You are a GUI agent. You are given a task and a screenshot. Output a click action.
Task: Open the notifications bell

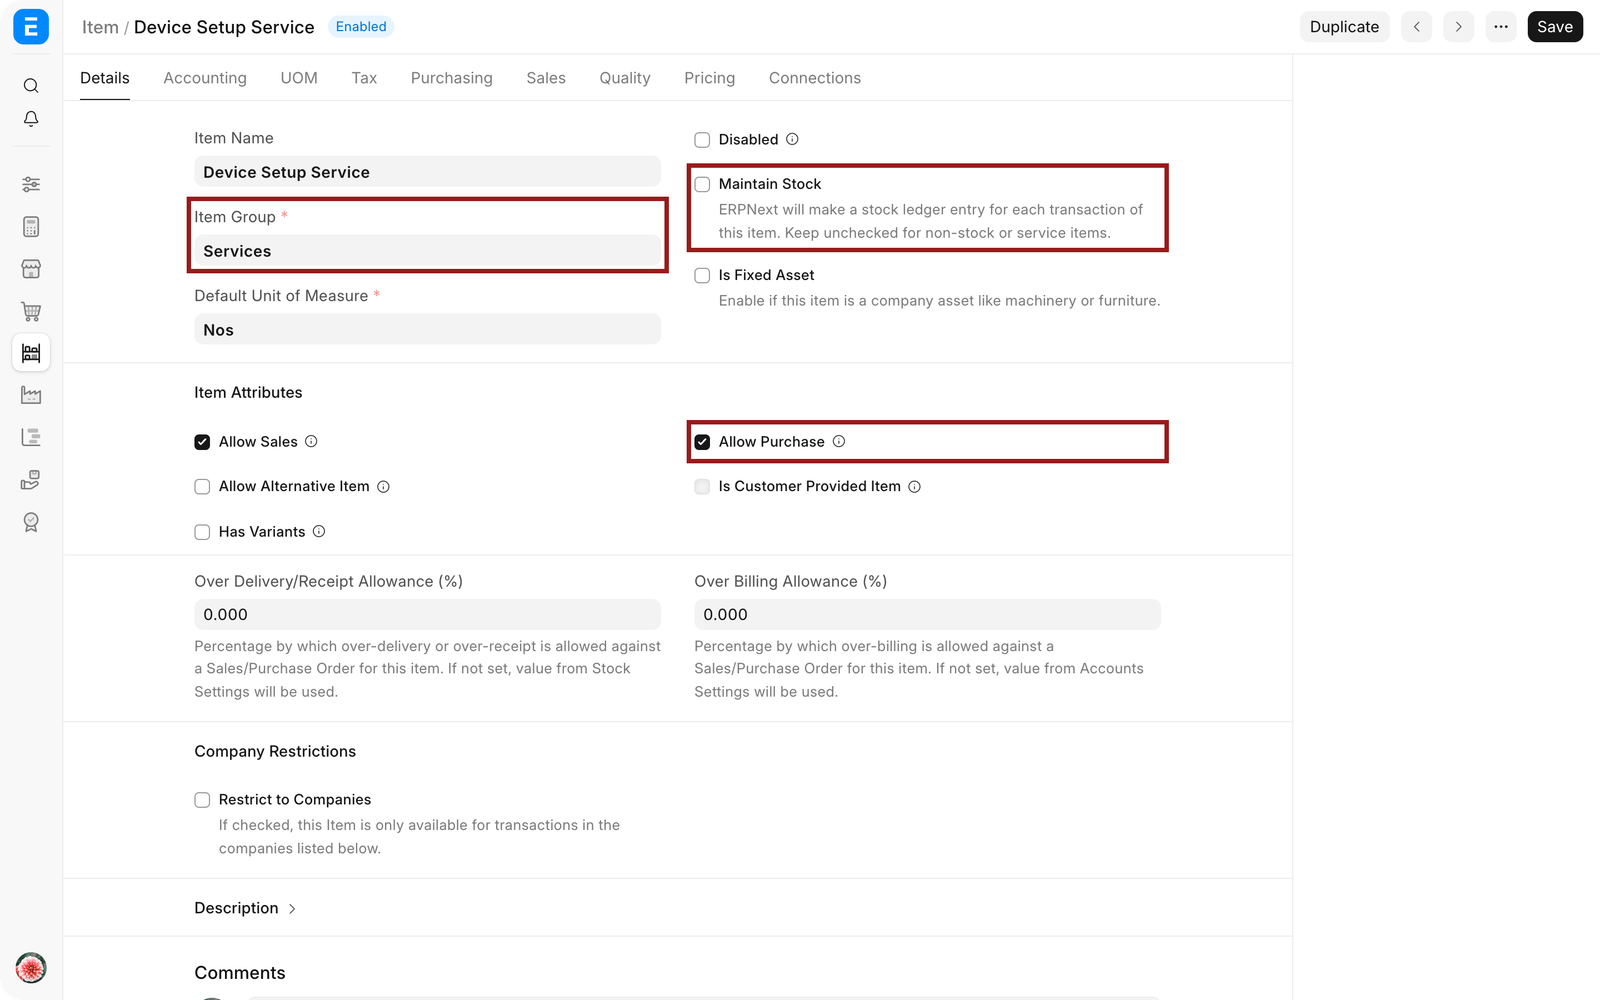[31, 119]
